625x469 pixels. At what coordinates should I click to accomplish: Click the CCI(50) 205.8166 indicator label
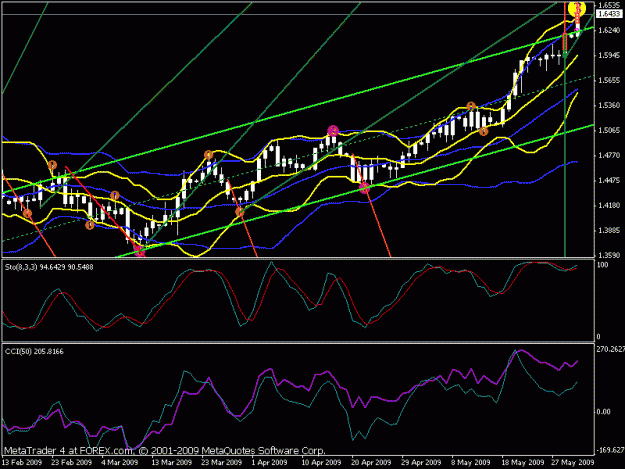[x=34, y=351]
